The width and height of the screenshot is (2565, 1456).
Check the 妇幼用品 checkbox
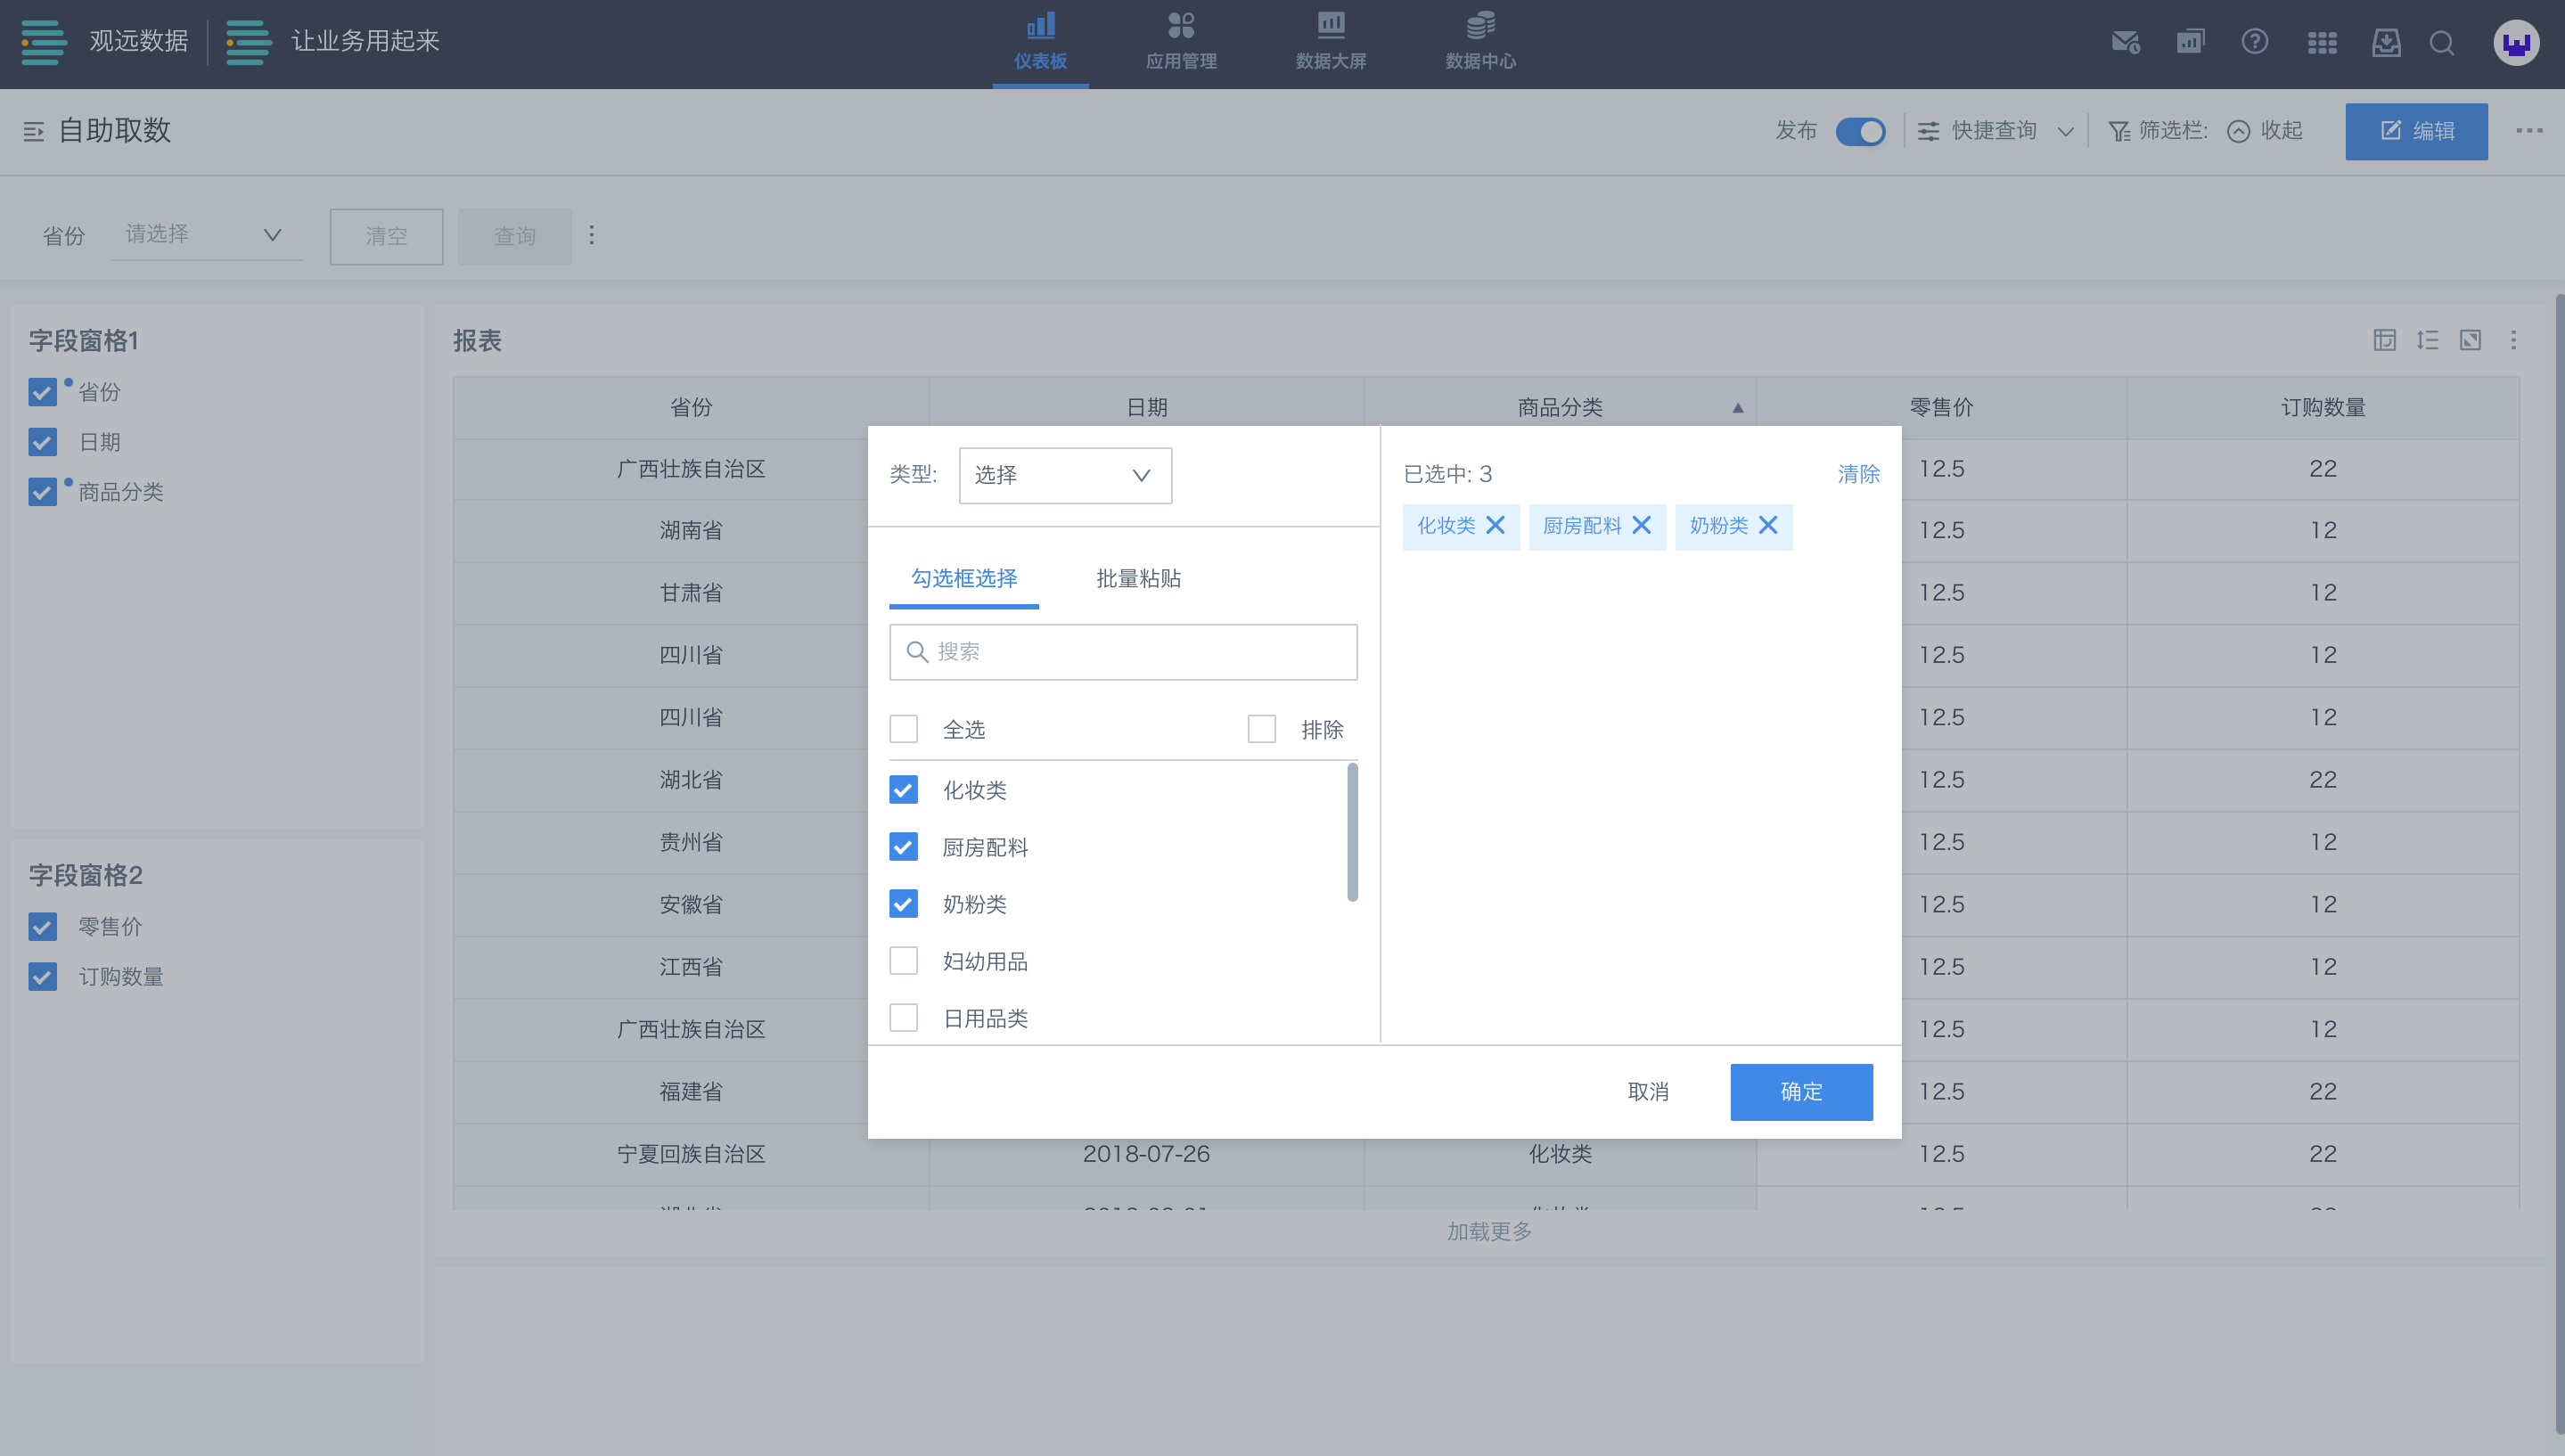(903, 961)
